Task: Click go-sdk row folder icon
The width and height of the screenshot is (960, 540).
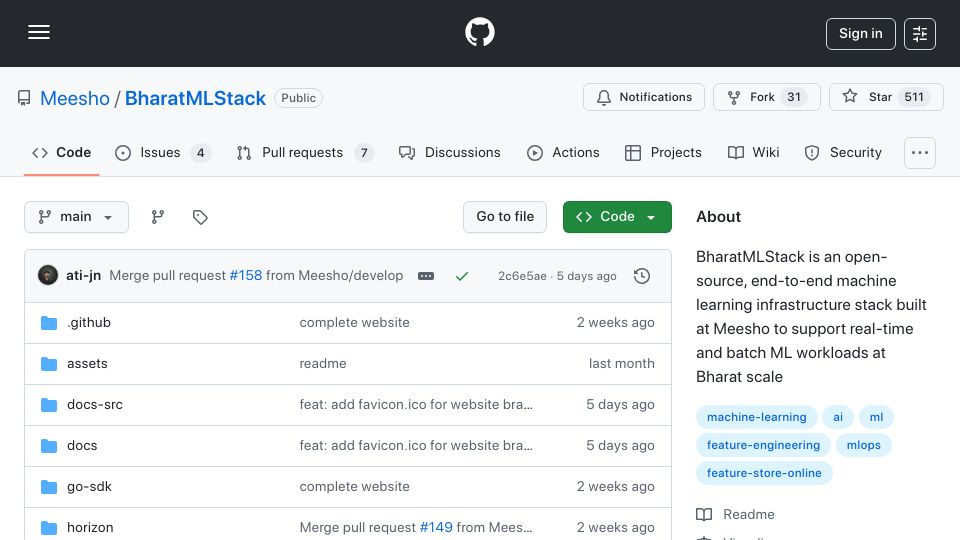Action: (x=49, y=487)
